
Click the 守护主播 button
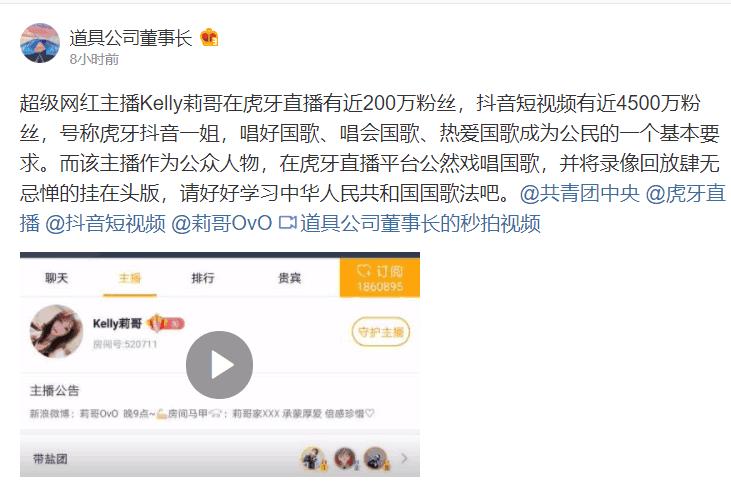point(380,332)
